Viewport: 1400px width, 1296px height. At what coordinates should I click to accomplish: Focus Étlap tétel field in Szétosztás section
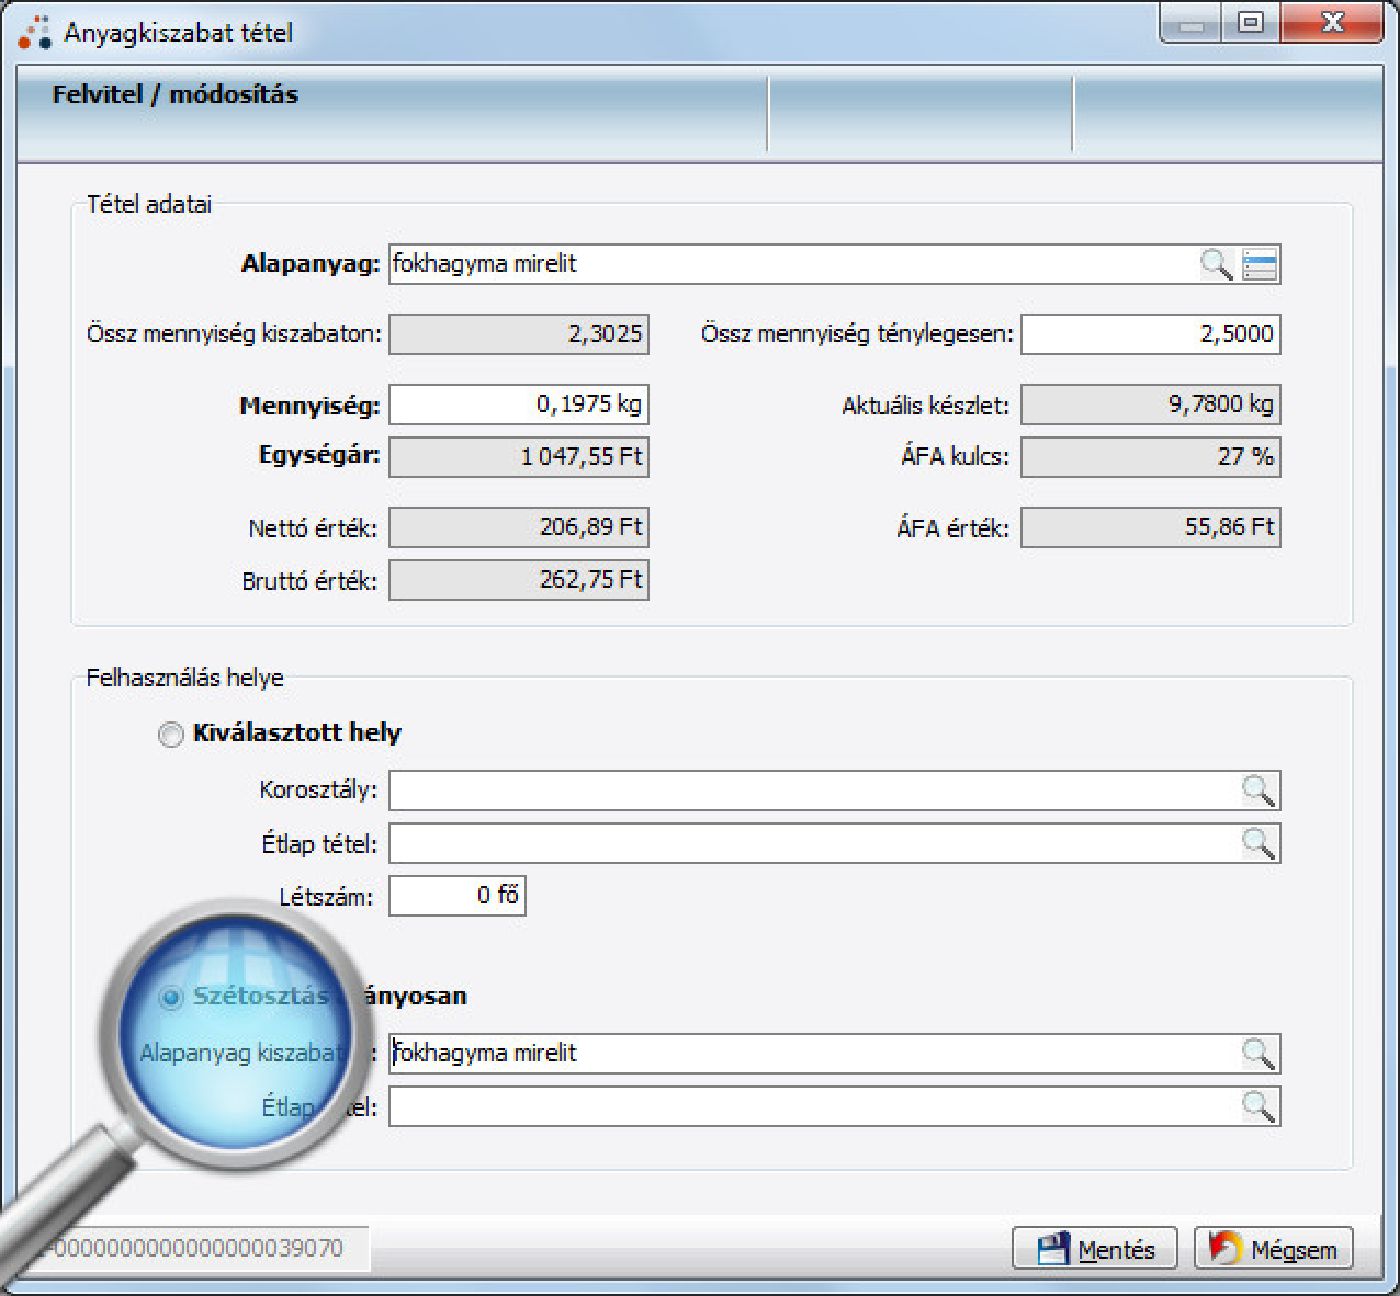click(x=810, y=1107)
